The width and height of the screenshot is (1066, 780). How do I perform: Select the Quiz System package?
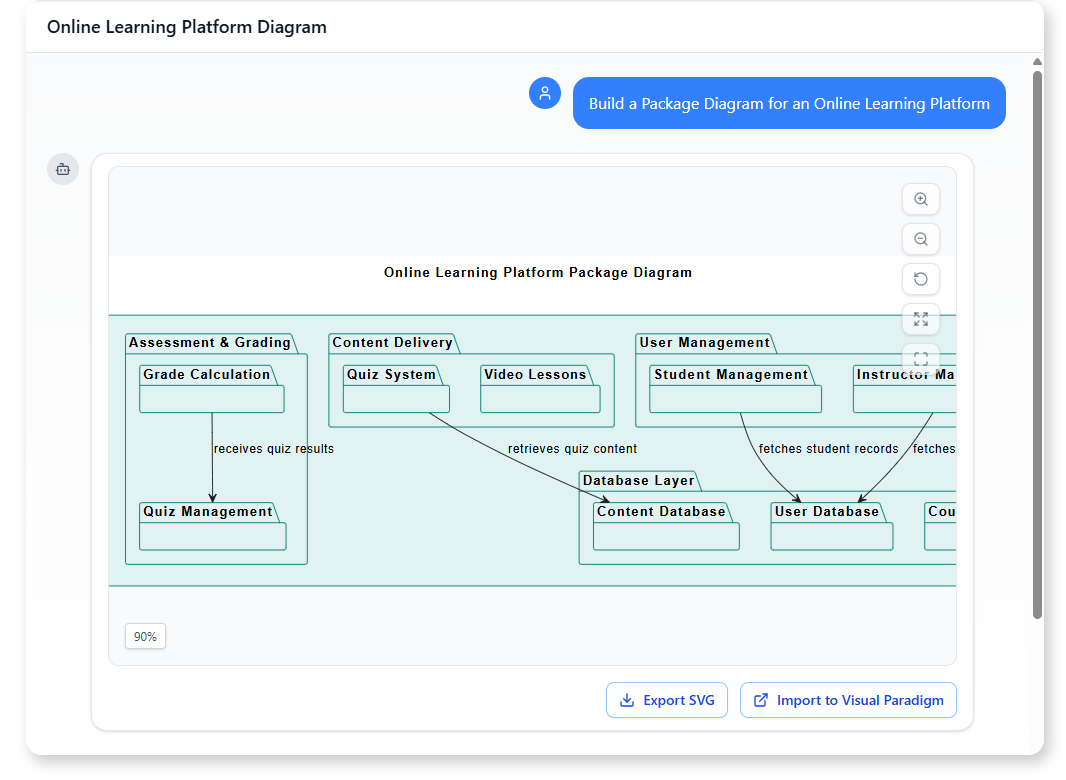396,390
